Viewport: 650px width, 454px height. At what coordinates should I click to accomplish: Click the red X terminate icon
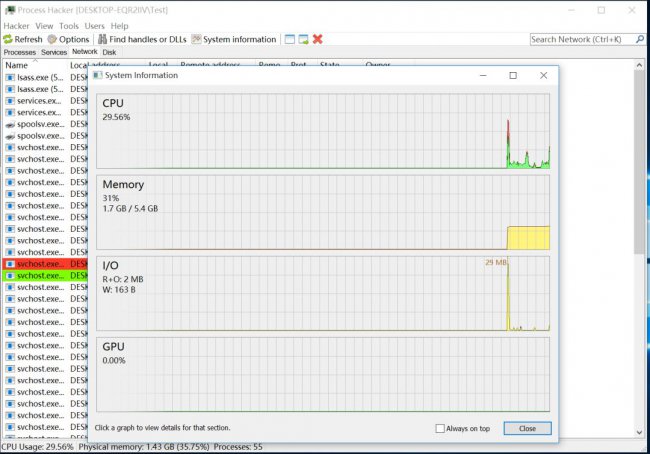pyautogui.click(x=318, y=39)
